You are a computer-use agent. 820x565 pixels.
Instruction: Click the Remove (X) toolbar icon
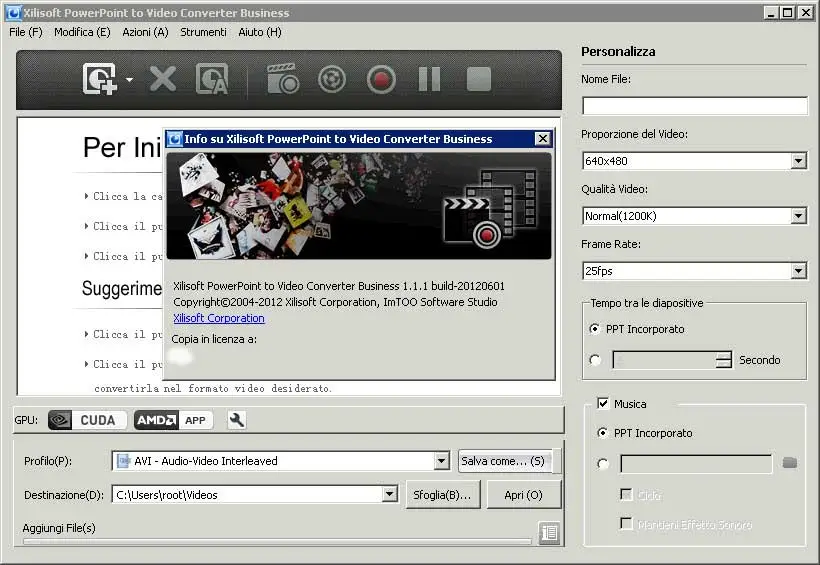tap(163, 80)
